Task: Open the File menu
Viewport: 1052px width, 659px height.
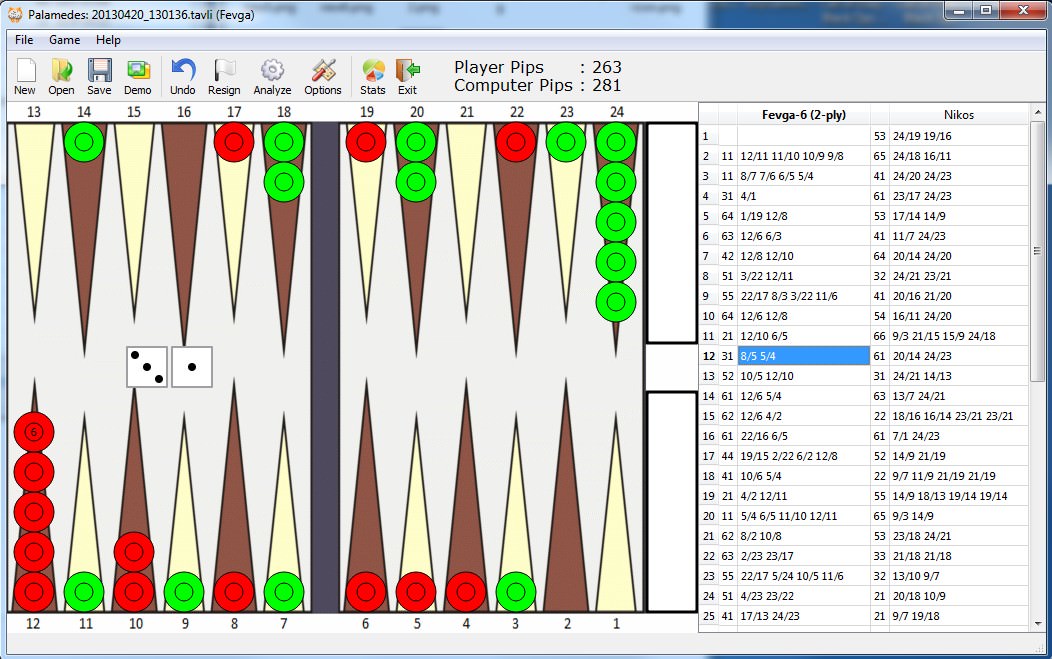Action: coord(24,40)
